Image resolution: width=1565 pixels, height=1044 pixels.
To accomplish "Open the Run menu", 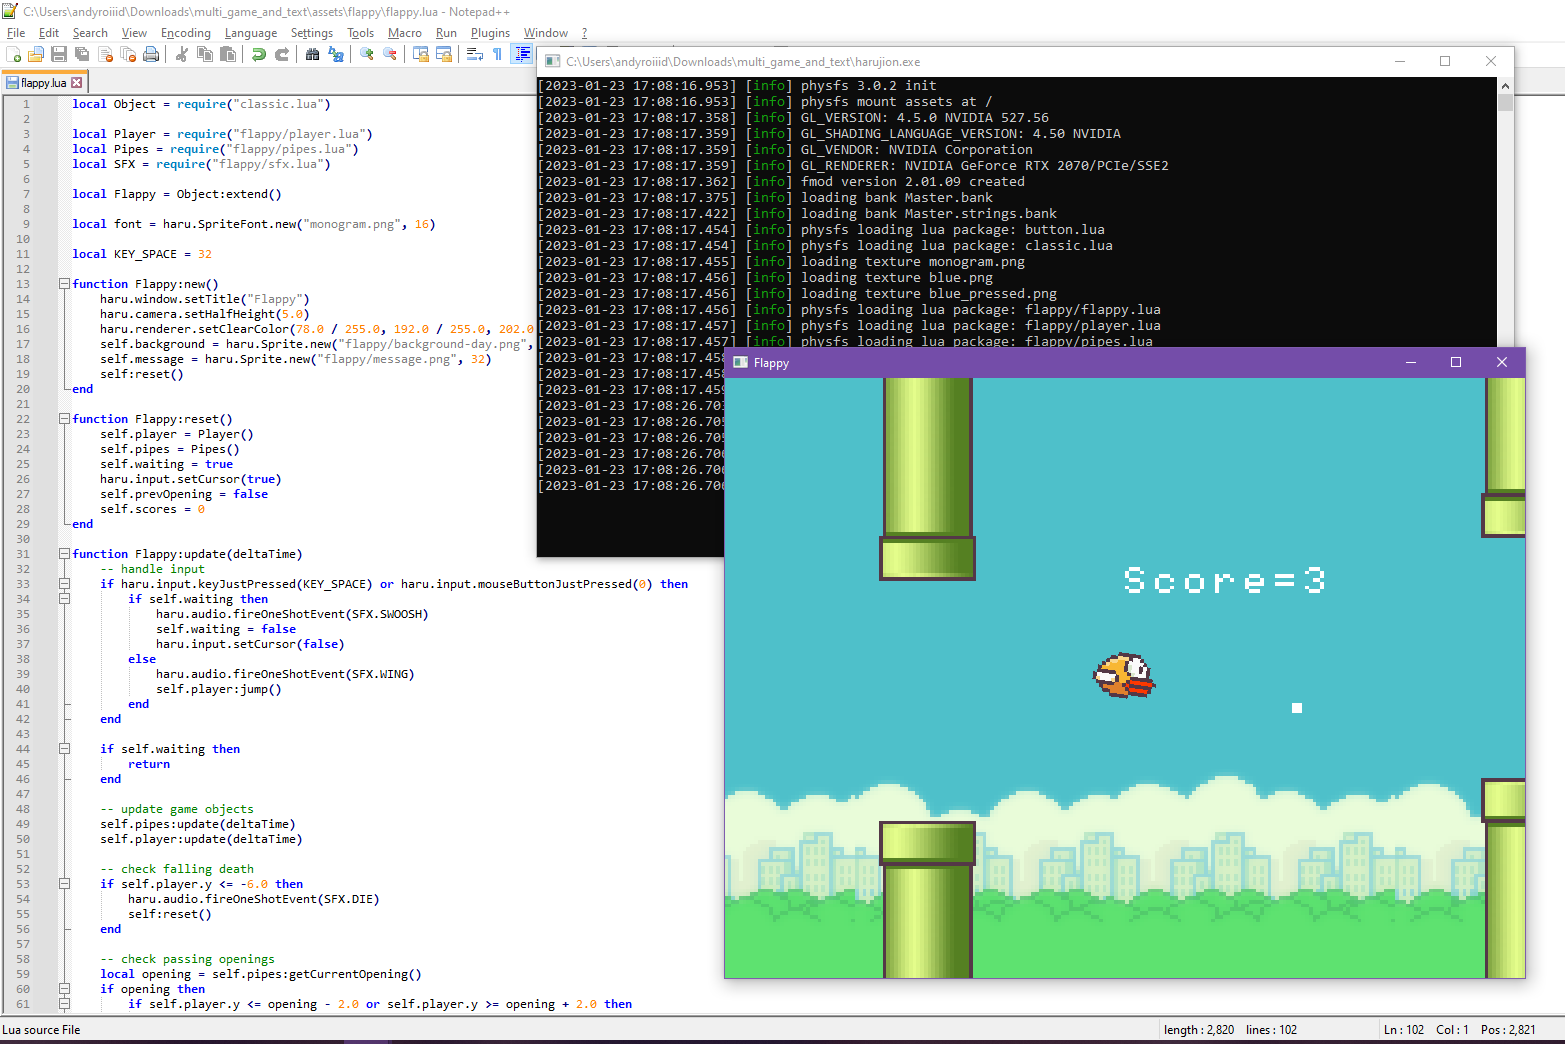I will click(446, 33).
